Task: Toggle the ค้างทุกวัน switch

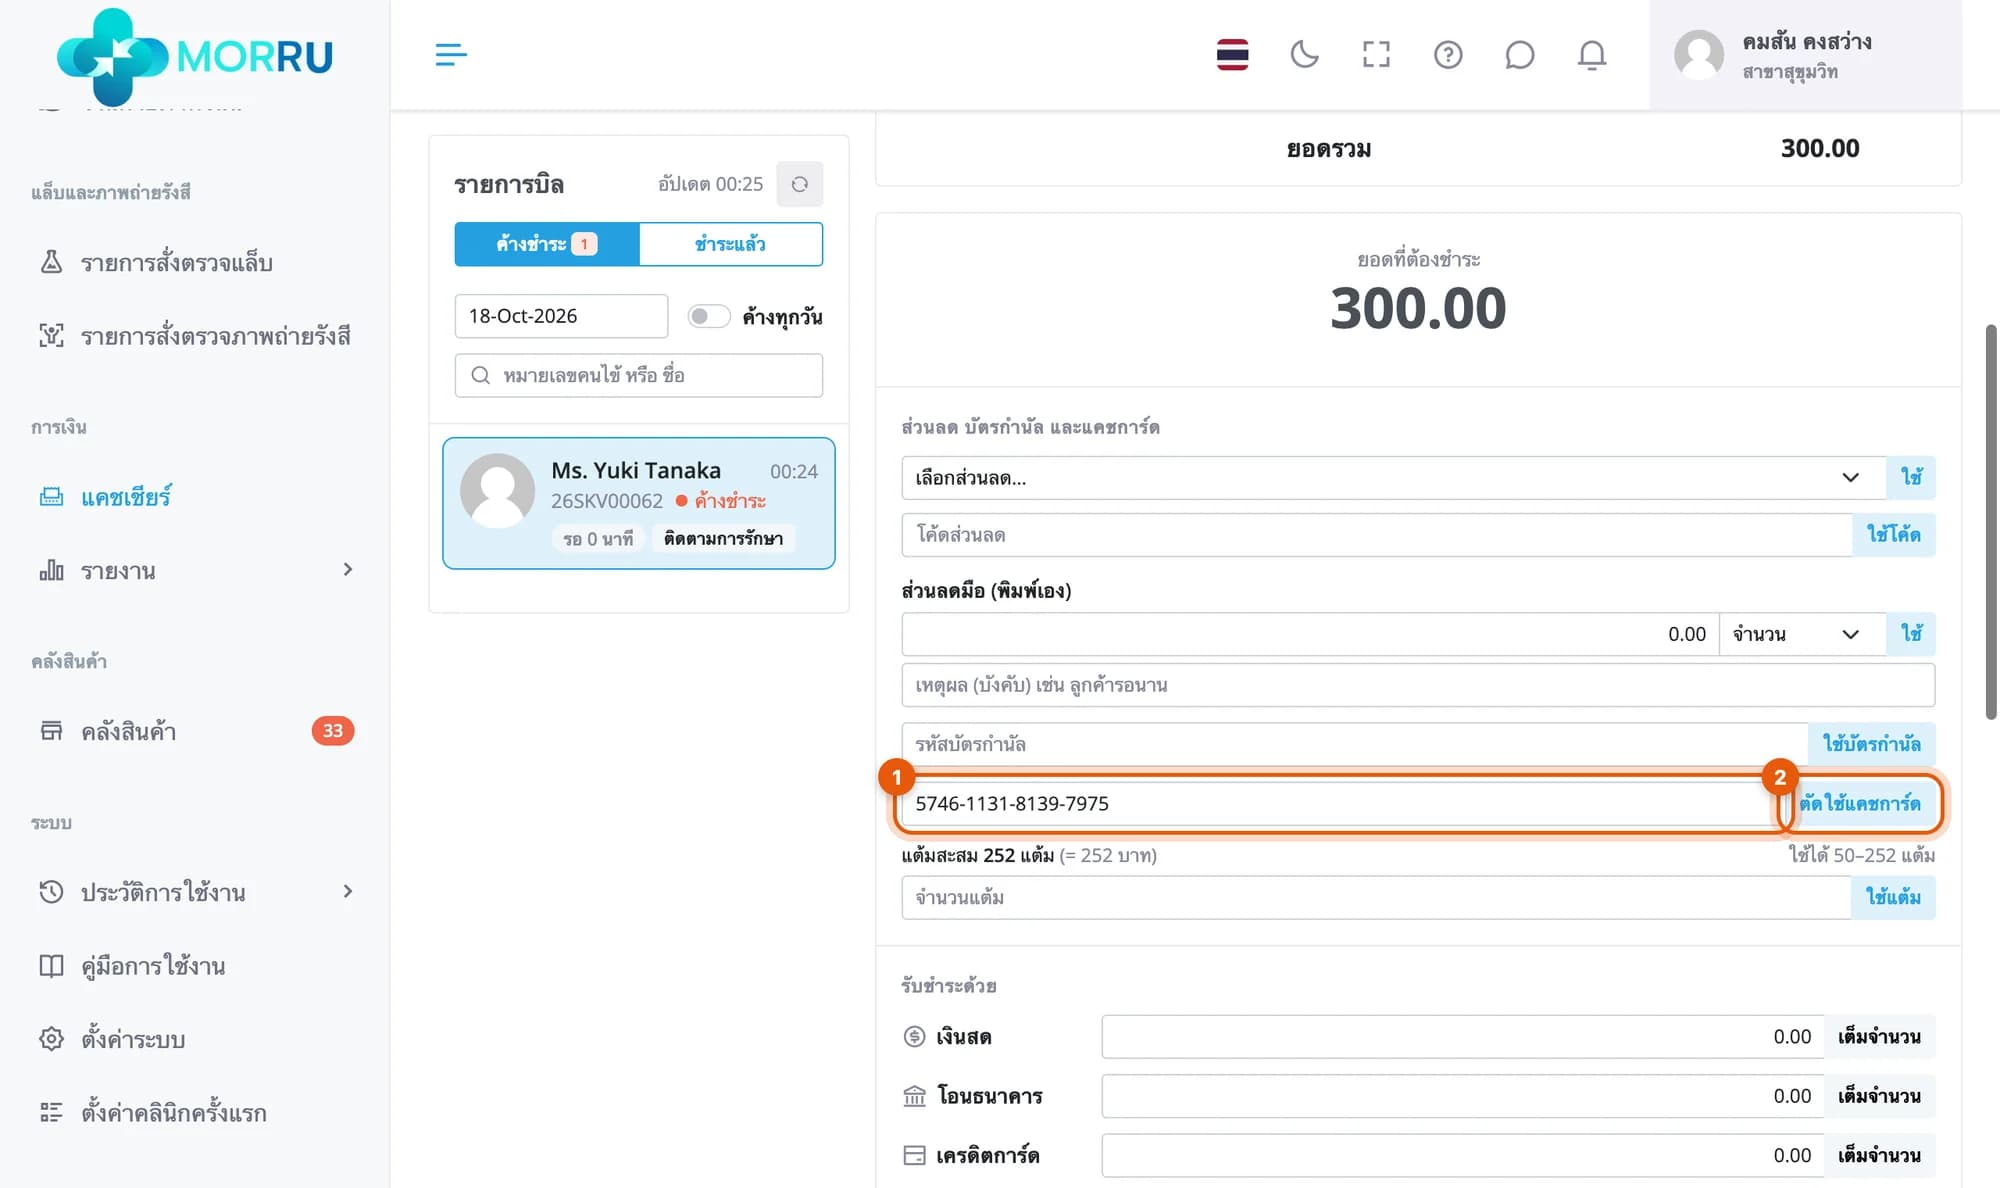Action: pos(709,316)
